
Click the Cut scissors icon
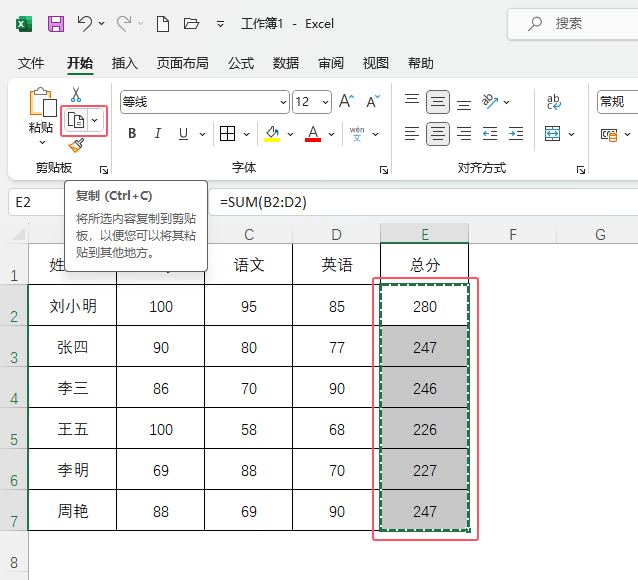click(x=76, y=94)
